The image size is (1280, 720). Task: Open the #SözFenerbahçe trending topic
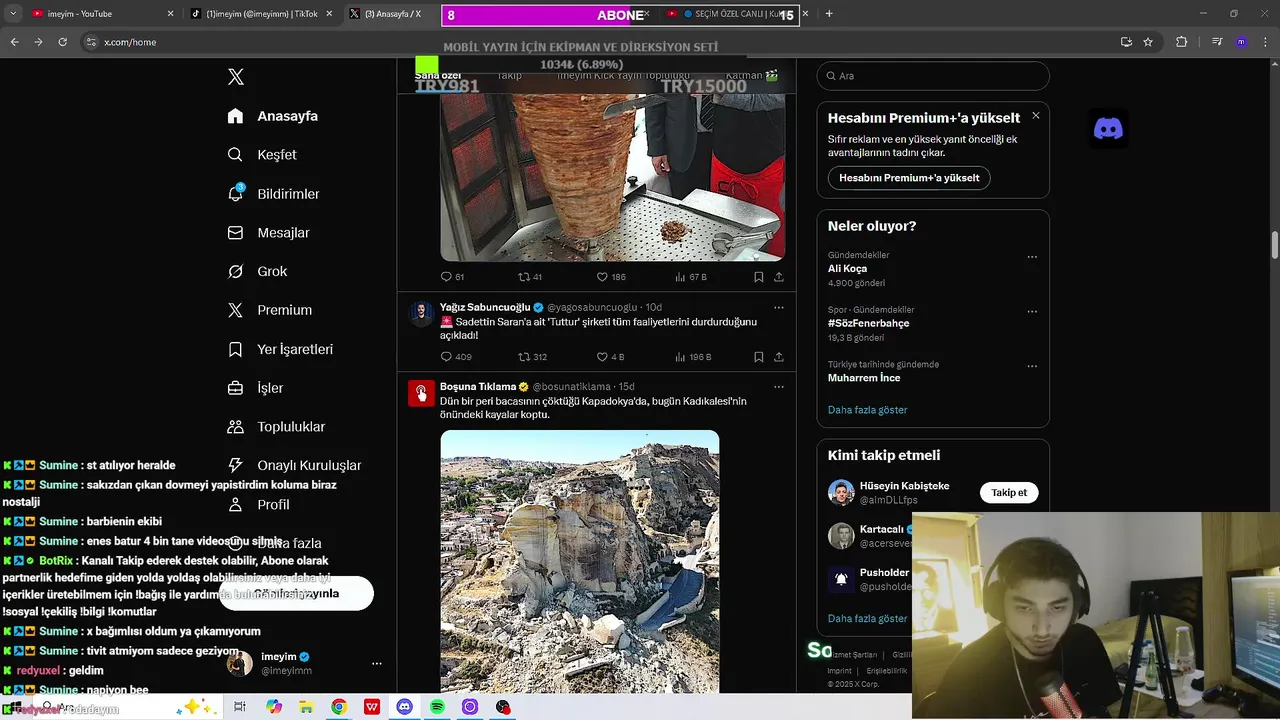coord(868,323)
